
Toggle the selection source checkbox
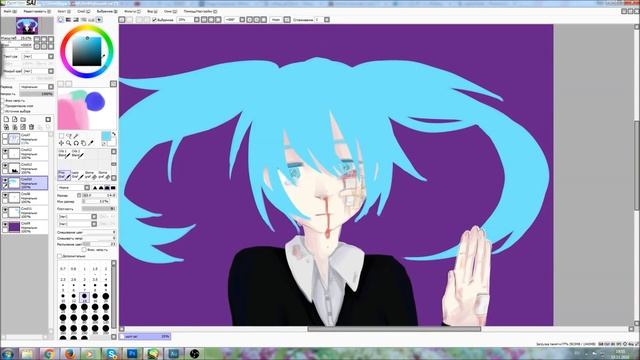3,111
